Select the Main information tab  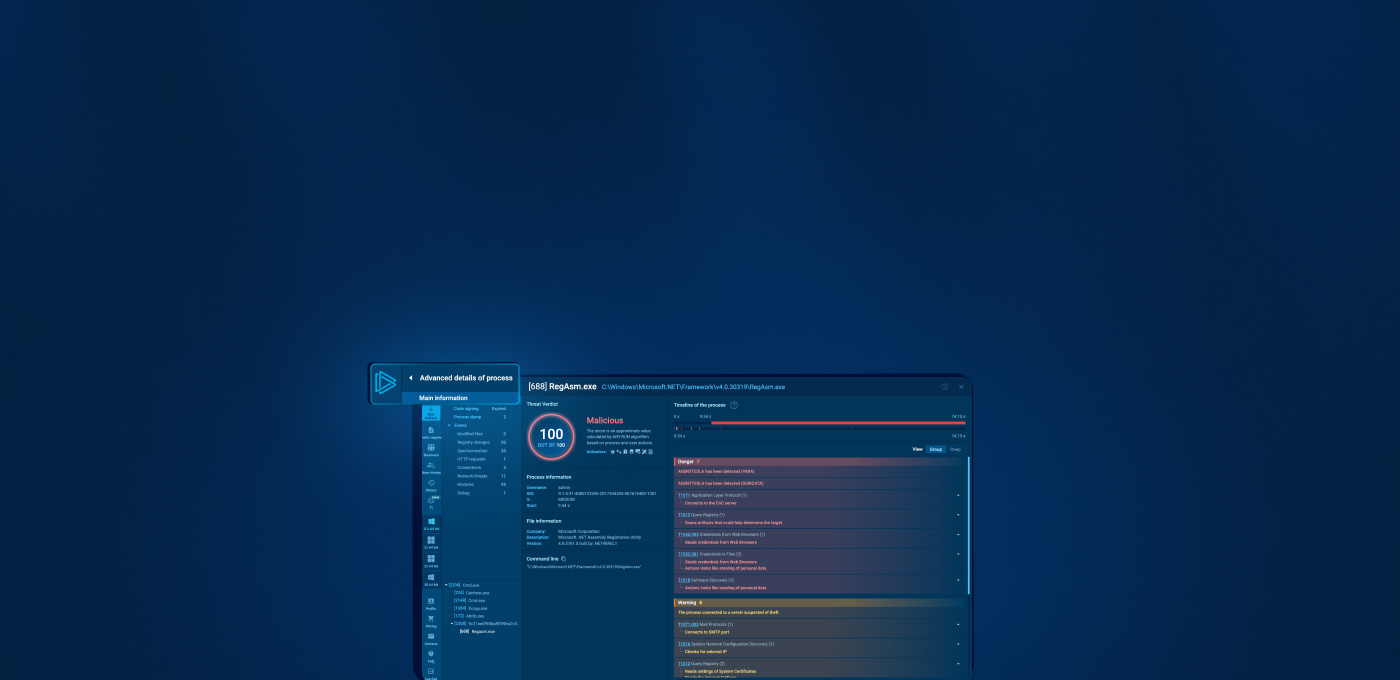coord(443,398)
